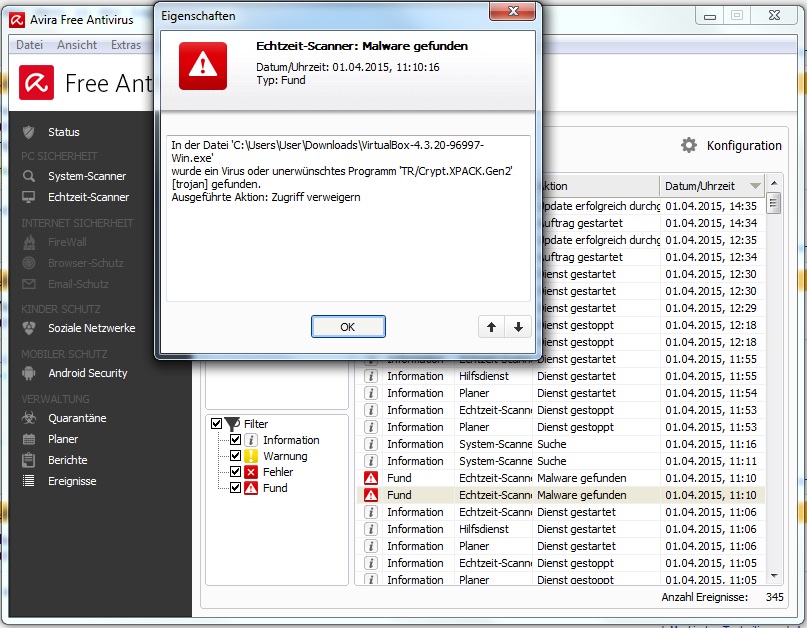
Task: Click OK in the Eigenschaften dialog
Action: pyautogui.click(x=348, y=327)
